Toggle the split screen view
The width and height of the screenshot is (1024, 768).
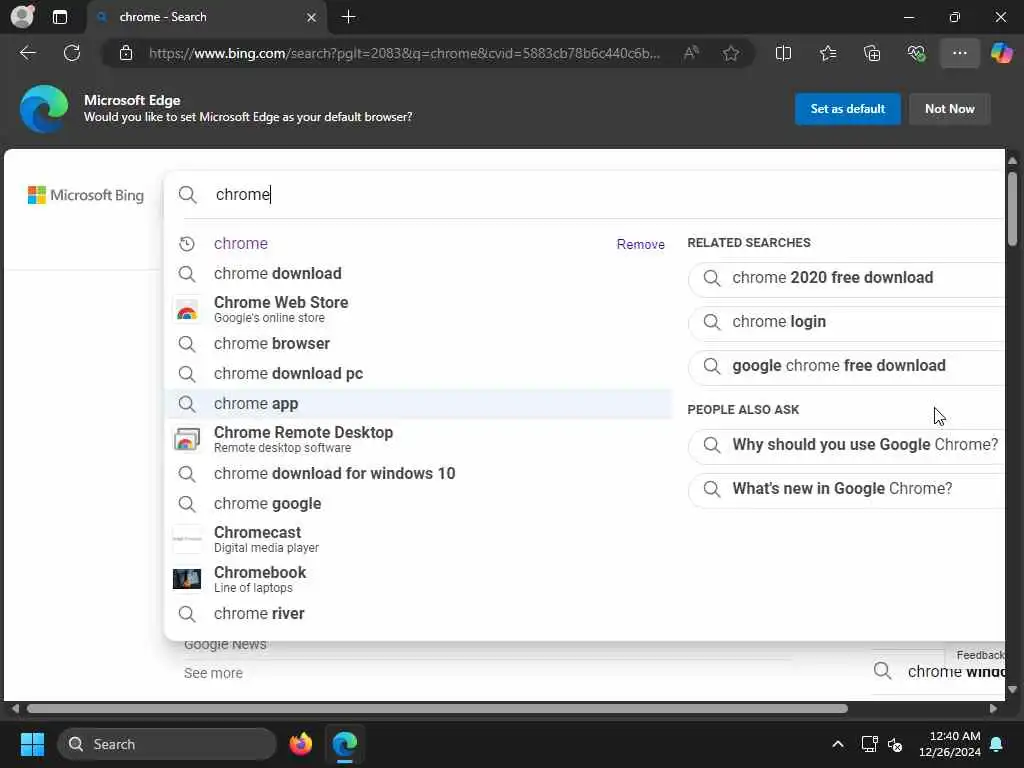tap(783, 53)
